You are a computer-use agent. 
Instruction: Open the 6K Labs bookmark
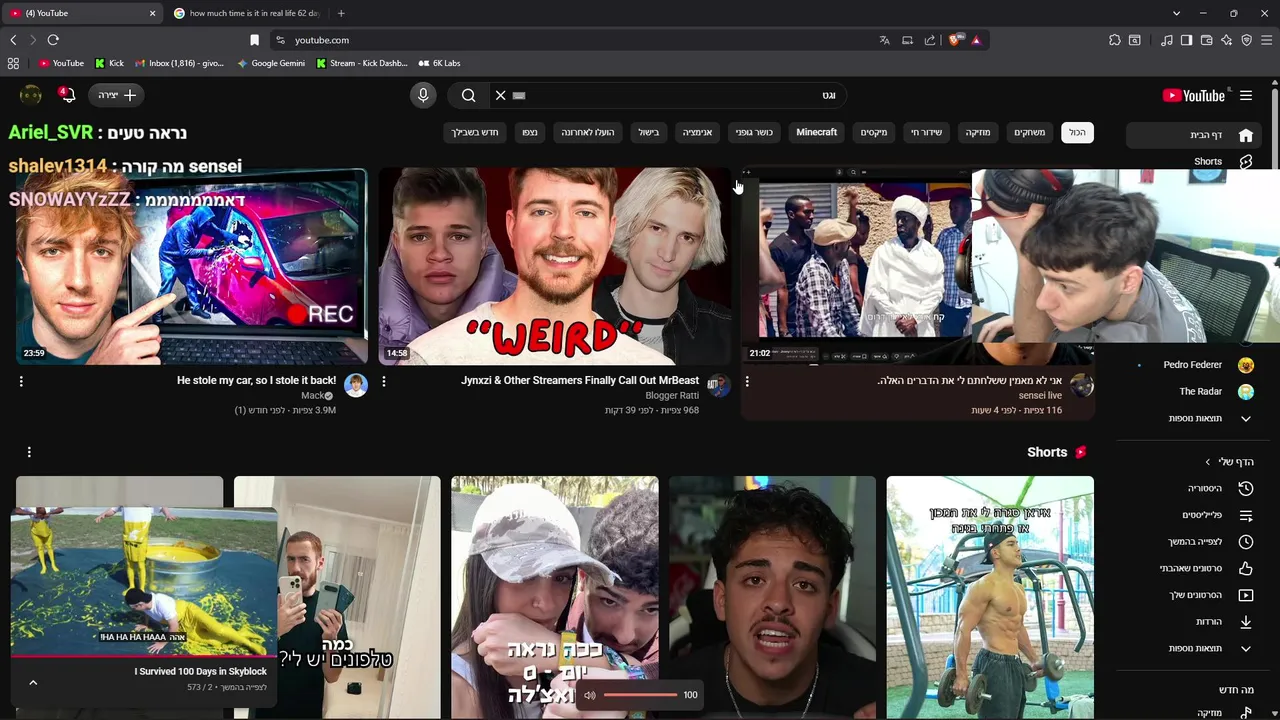click(x=440, y=63)
